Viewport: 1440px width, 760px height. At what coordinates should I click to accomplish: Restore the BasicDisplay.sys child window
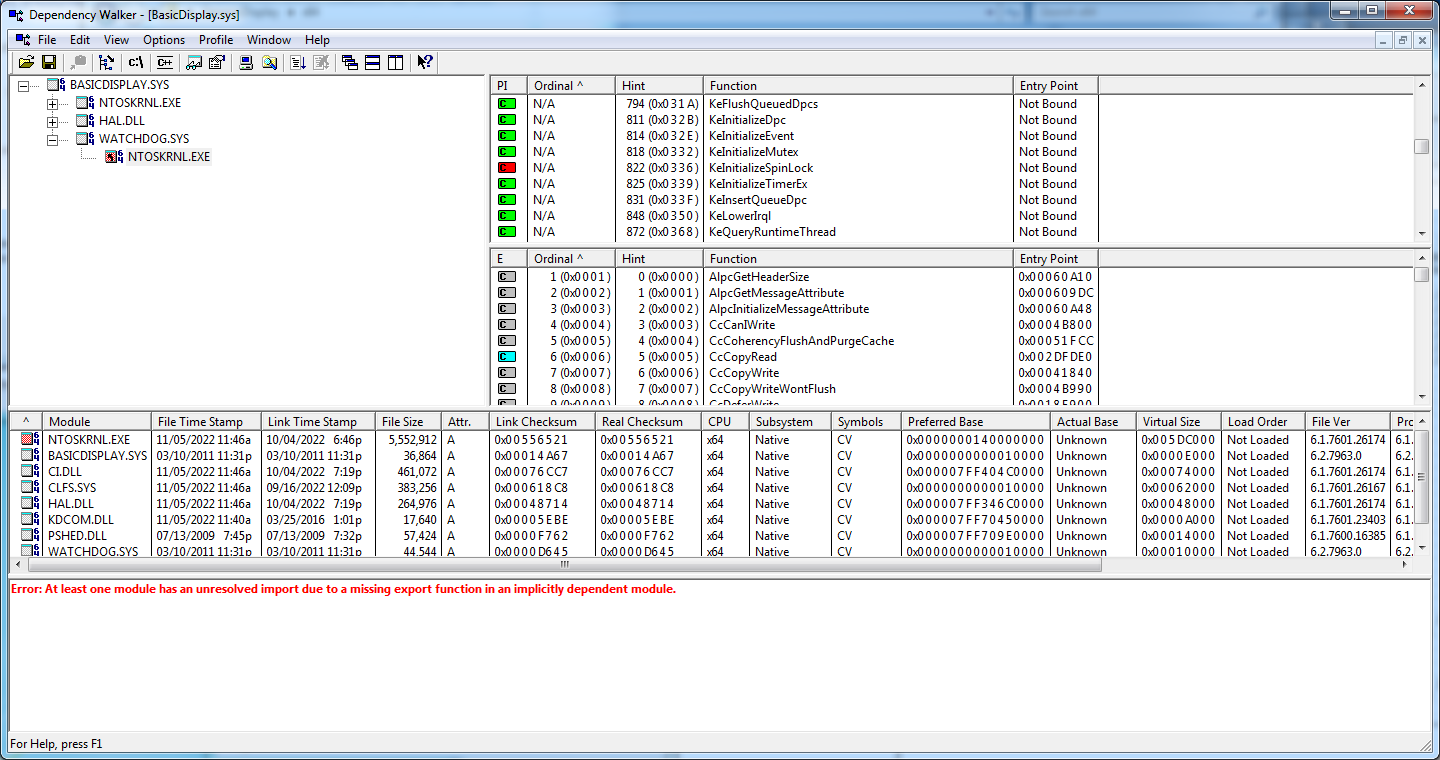coord(1402,40)
